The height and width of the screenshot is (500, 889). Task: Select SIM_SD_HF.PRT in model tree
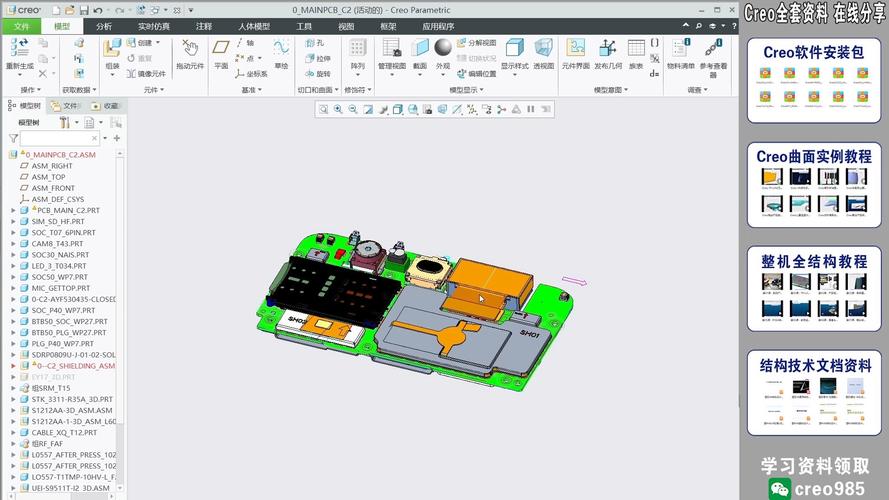[58, 222]
